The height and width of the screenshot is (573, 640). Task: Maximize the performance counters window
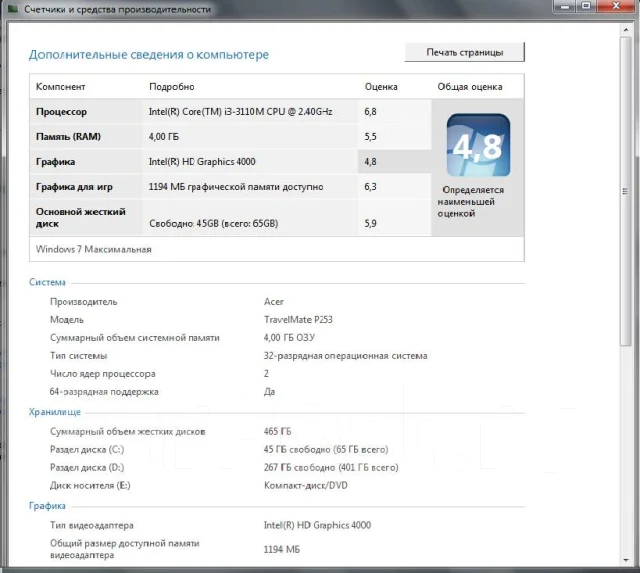coord(586,6)
